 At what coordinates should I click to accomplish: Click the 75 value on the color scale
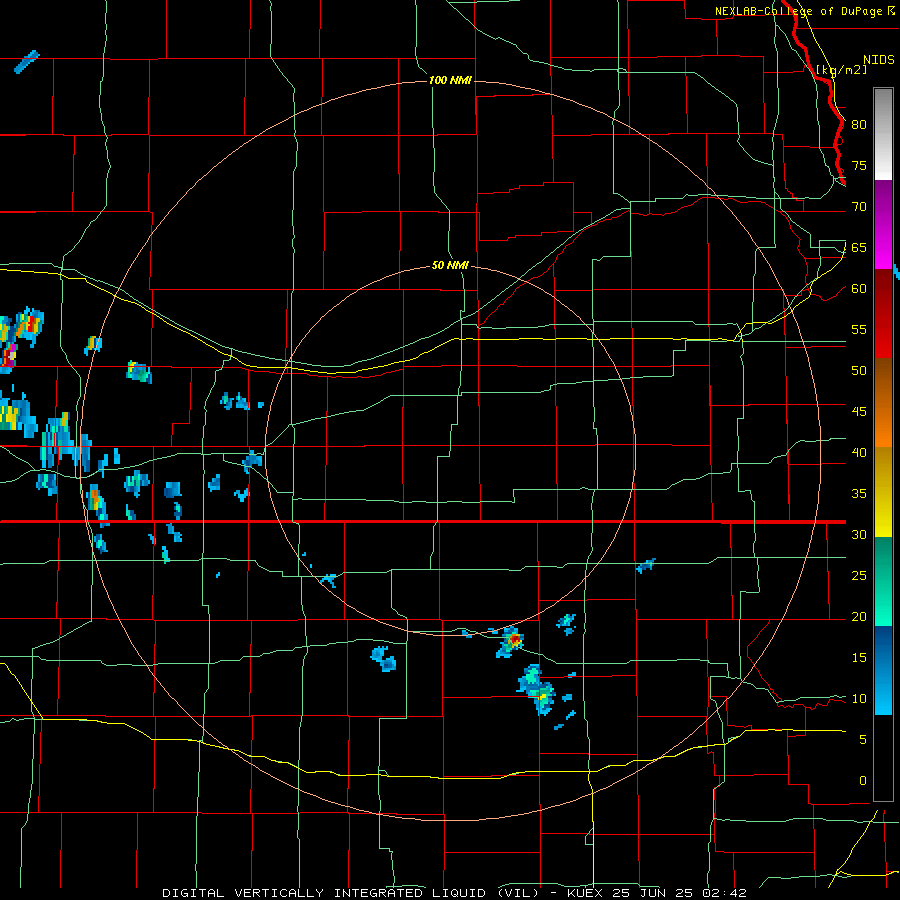click(x=859, y=165)
